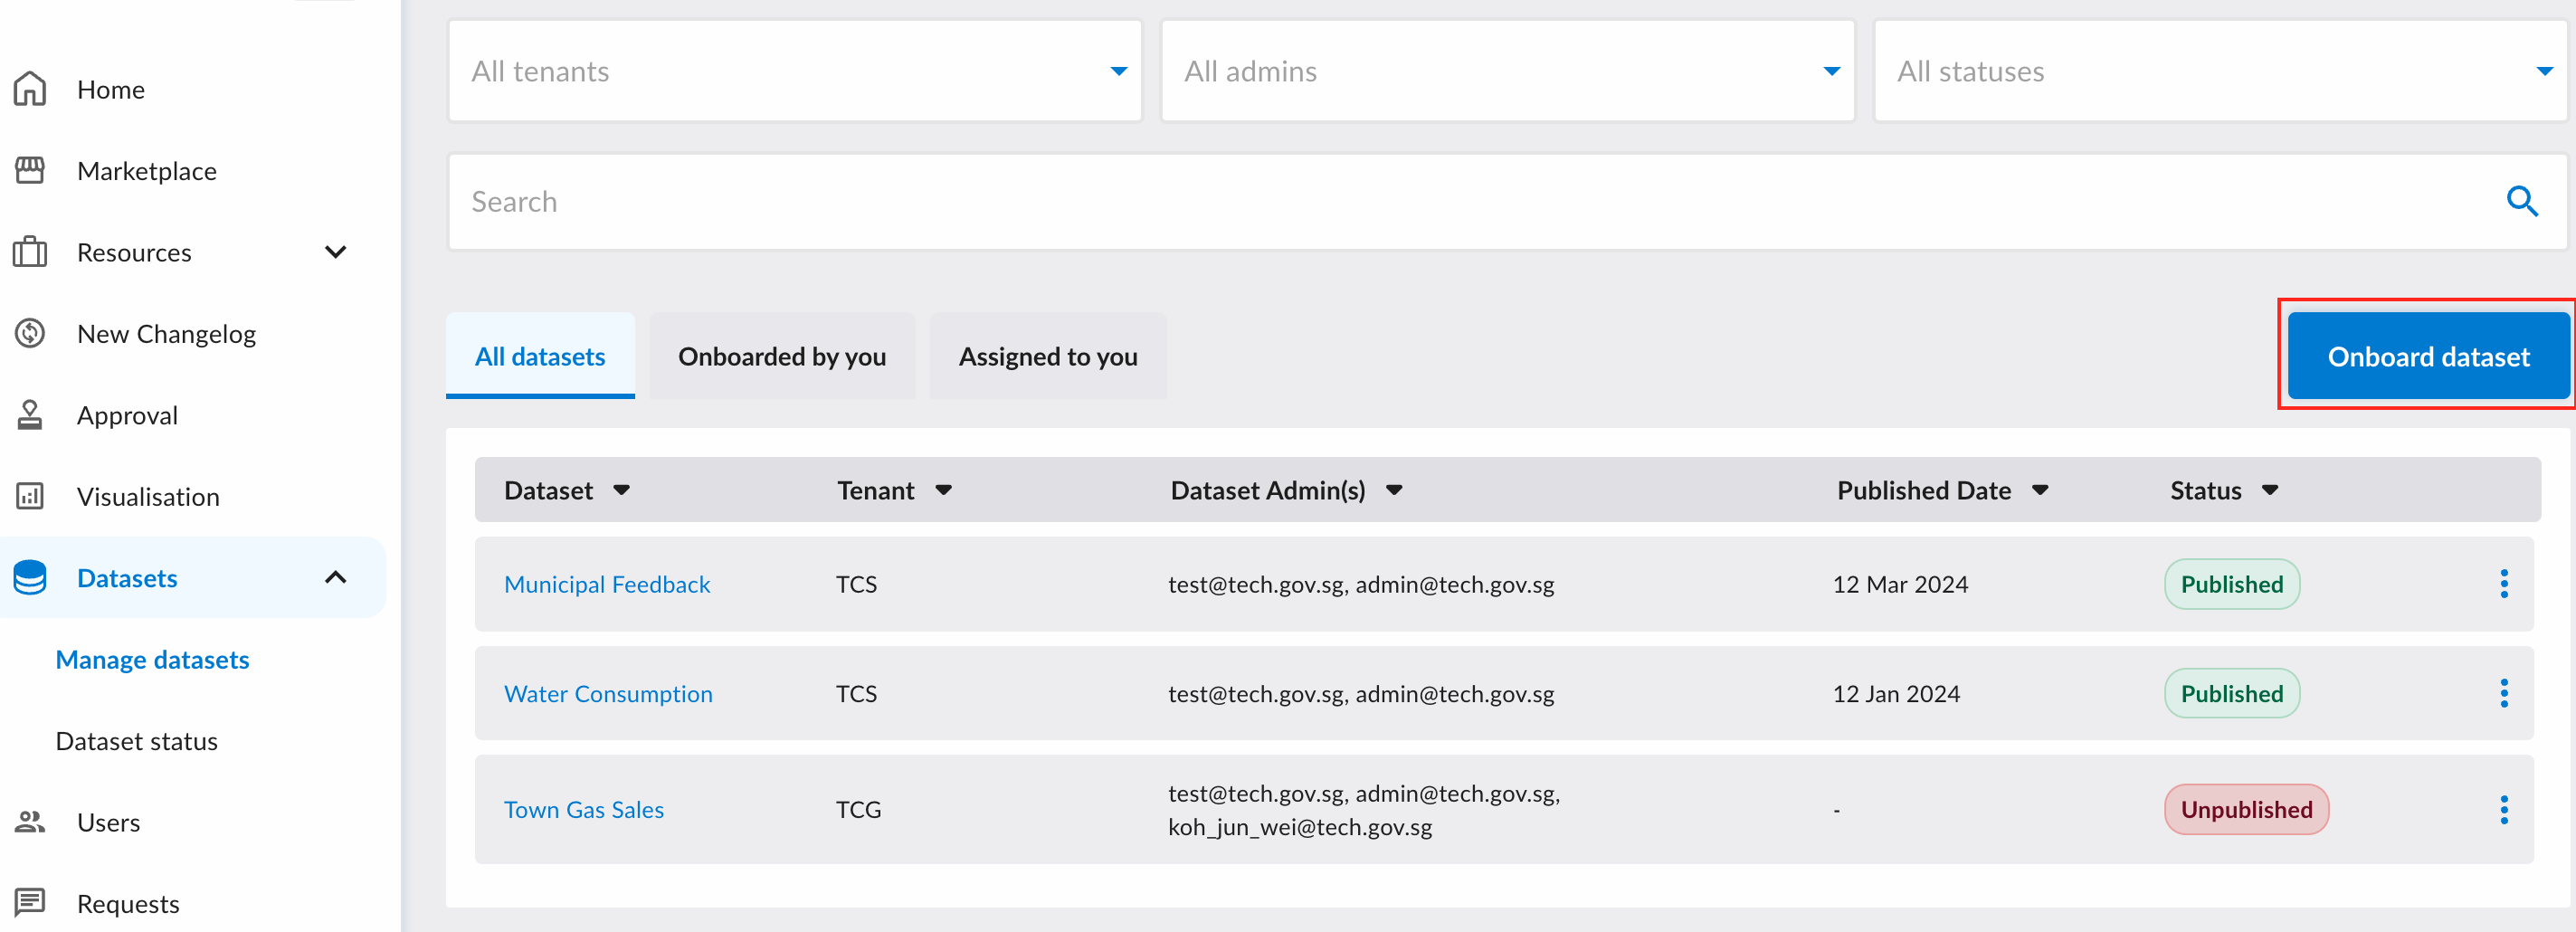Sort by the Dataset column arrow

point(622,490)
